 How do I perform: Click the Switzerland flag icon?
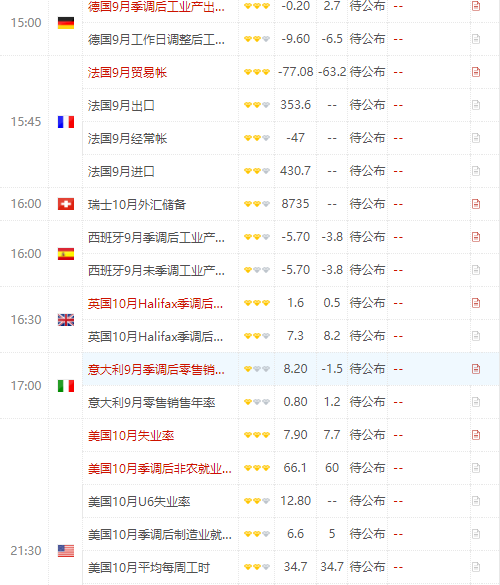(66, 204)
